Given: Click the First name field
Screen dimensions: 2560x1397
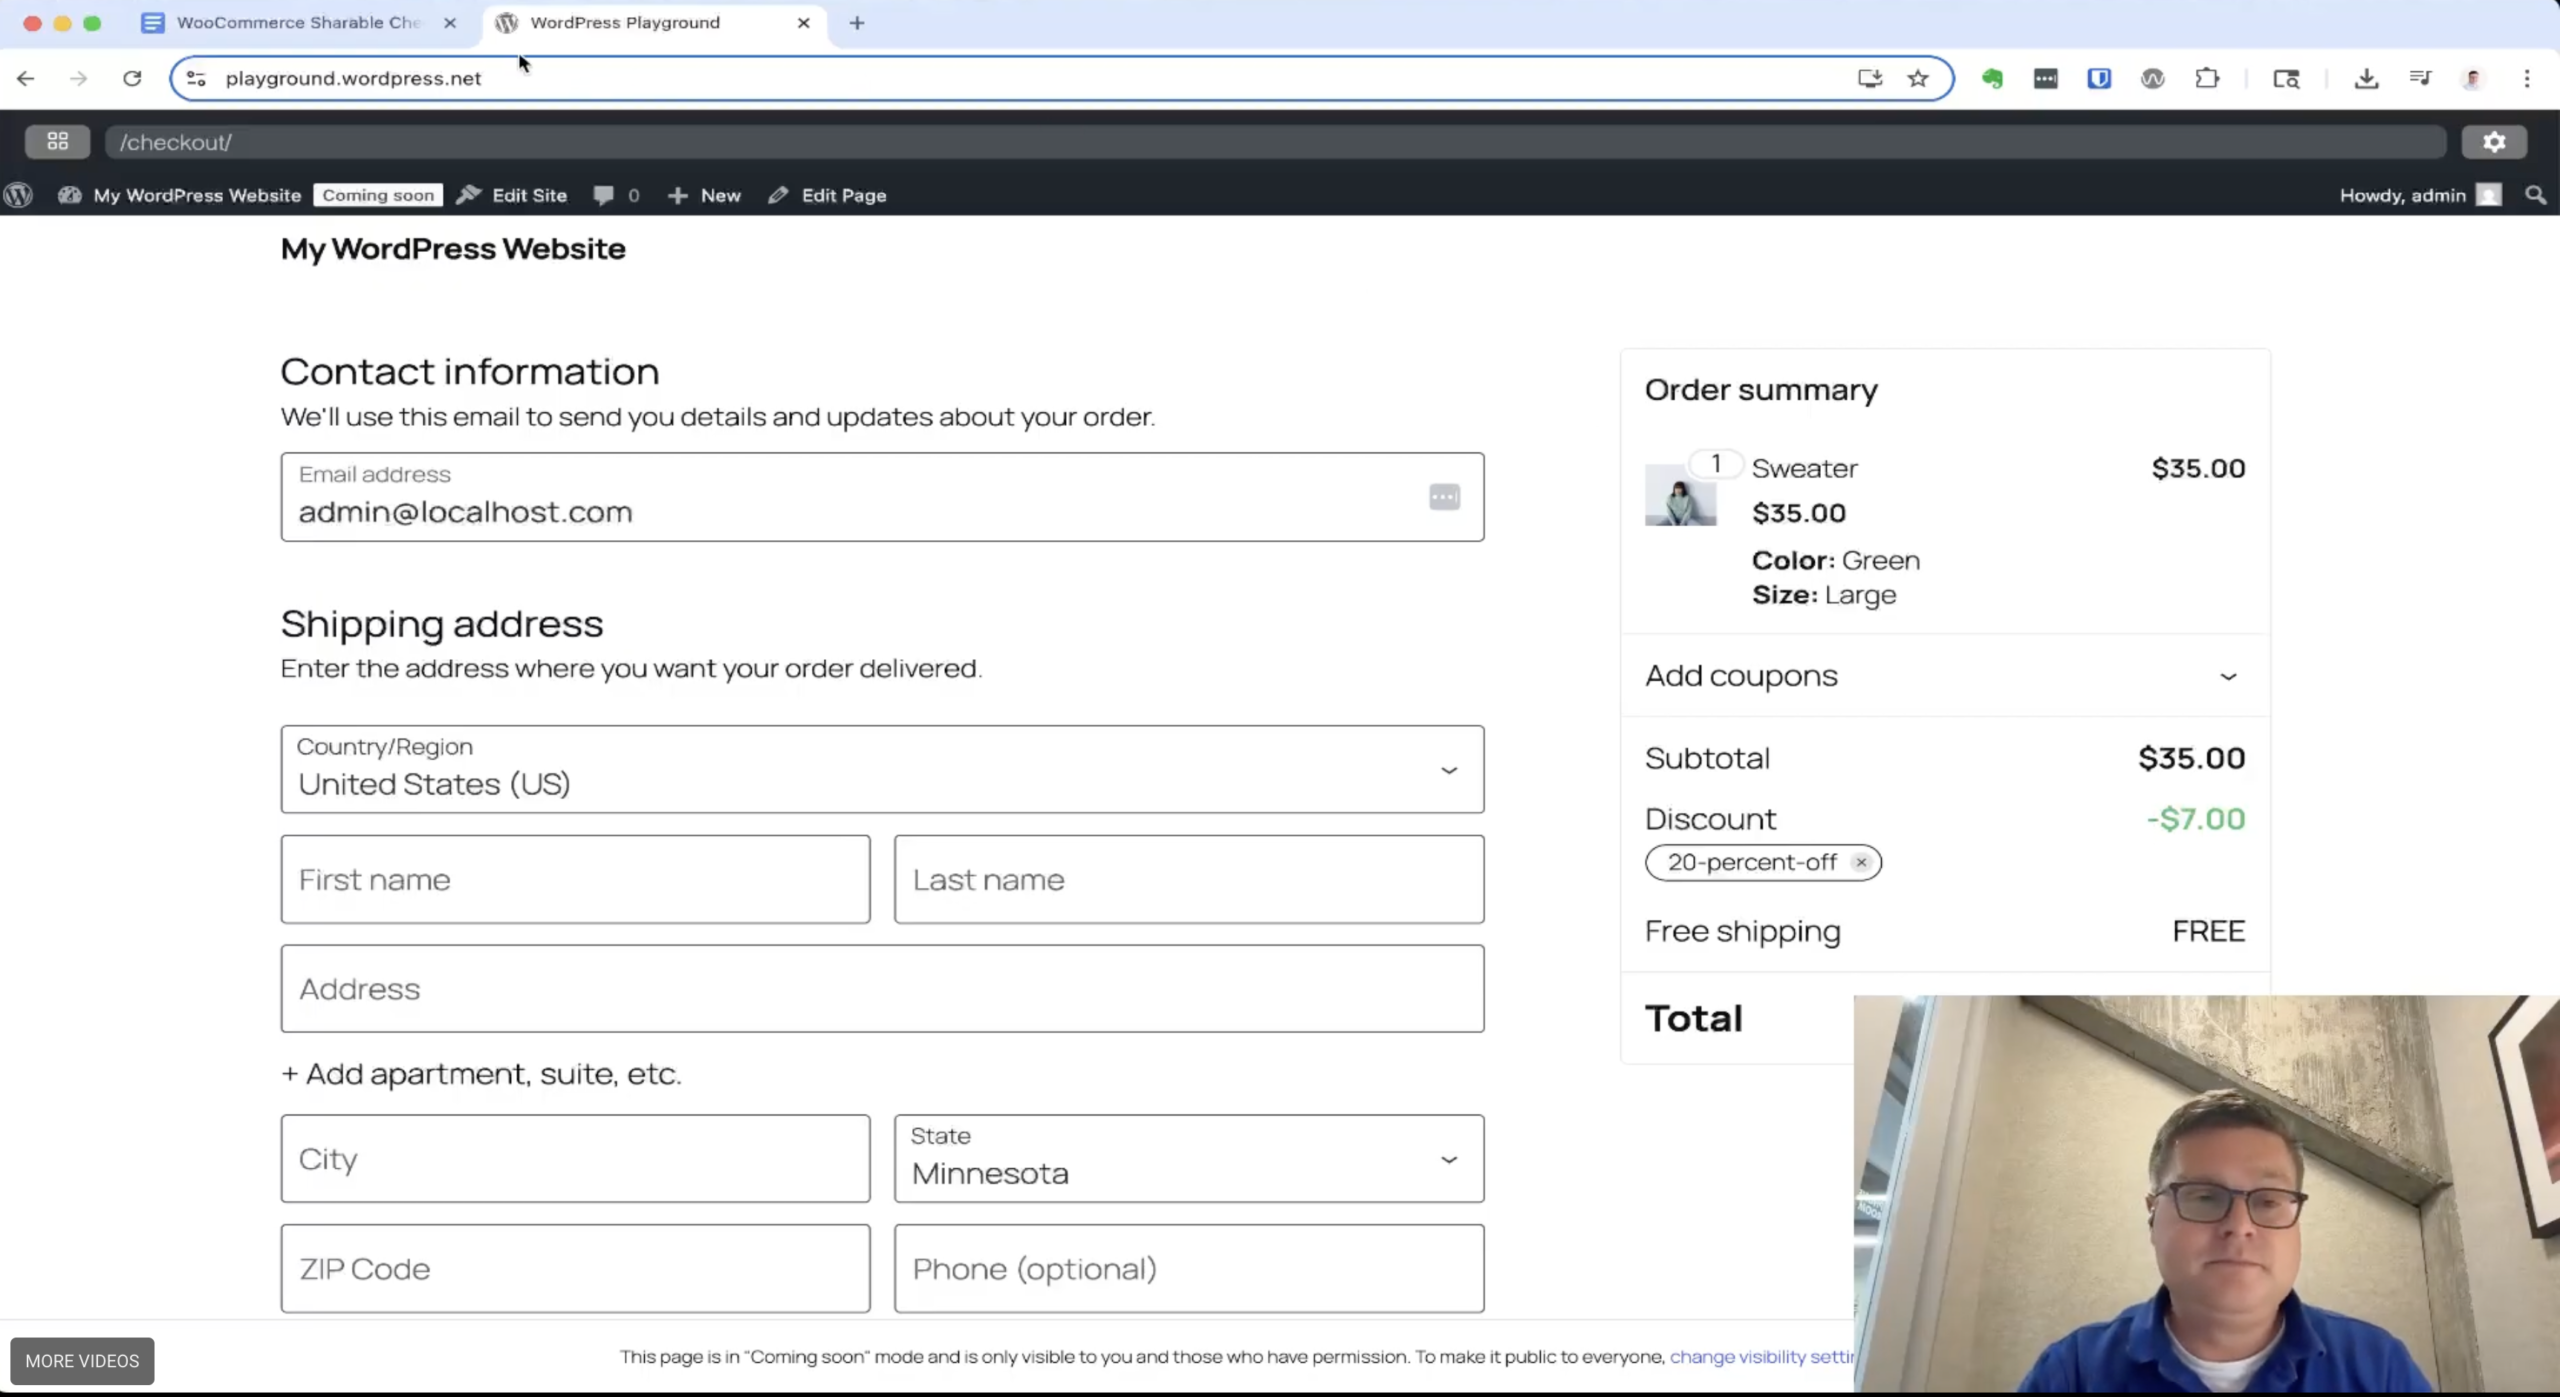Looking at the screenshot, I should point(575,879).
